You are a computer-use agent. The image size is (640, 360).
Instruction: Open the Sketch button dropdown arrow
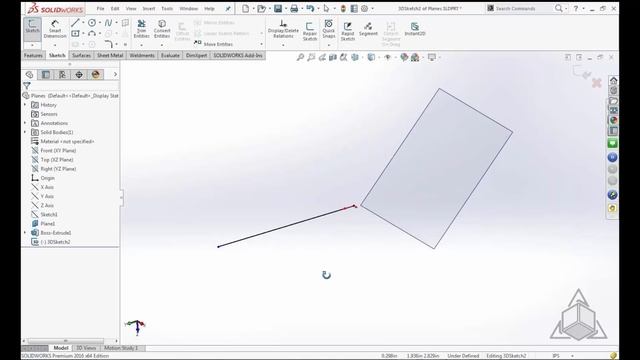point(32,45)
